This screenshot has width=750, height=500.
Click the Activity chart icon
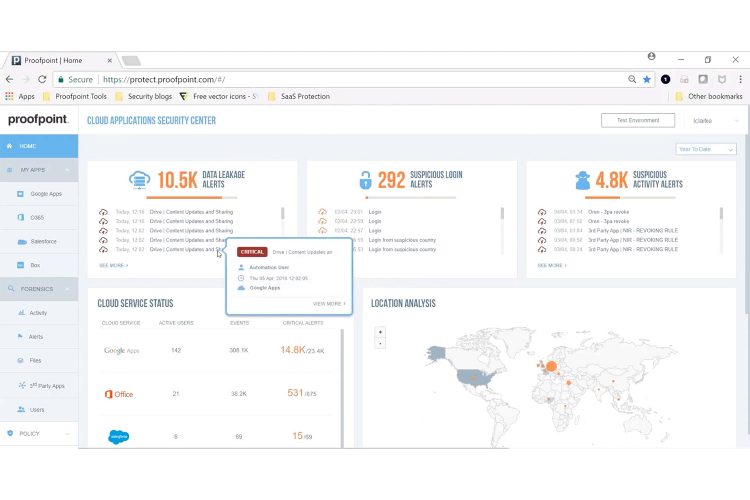click(x=21, y=312)
